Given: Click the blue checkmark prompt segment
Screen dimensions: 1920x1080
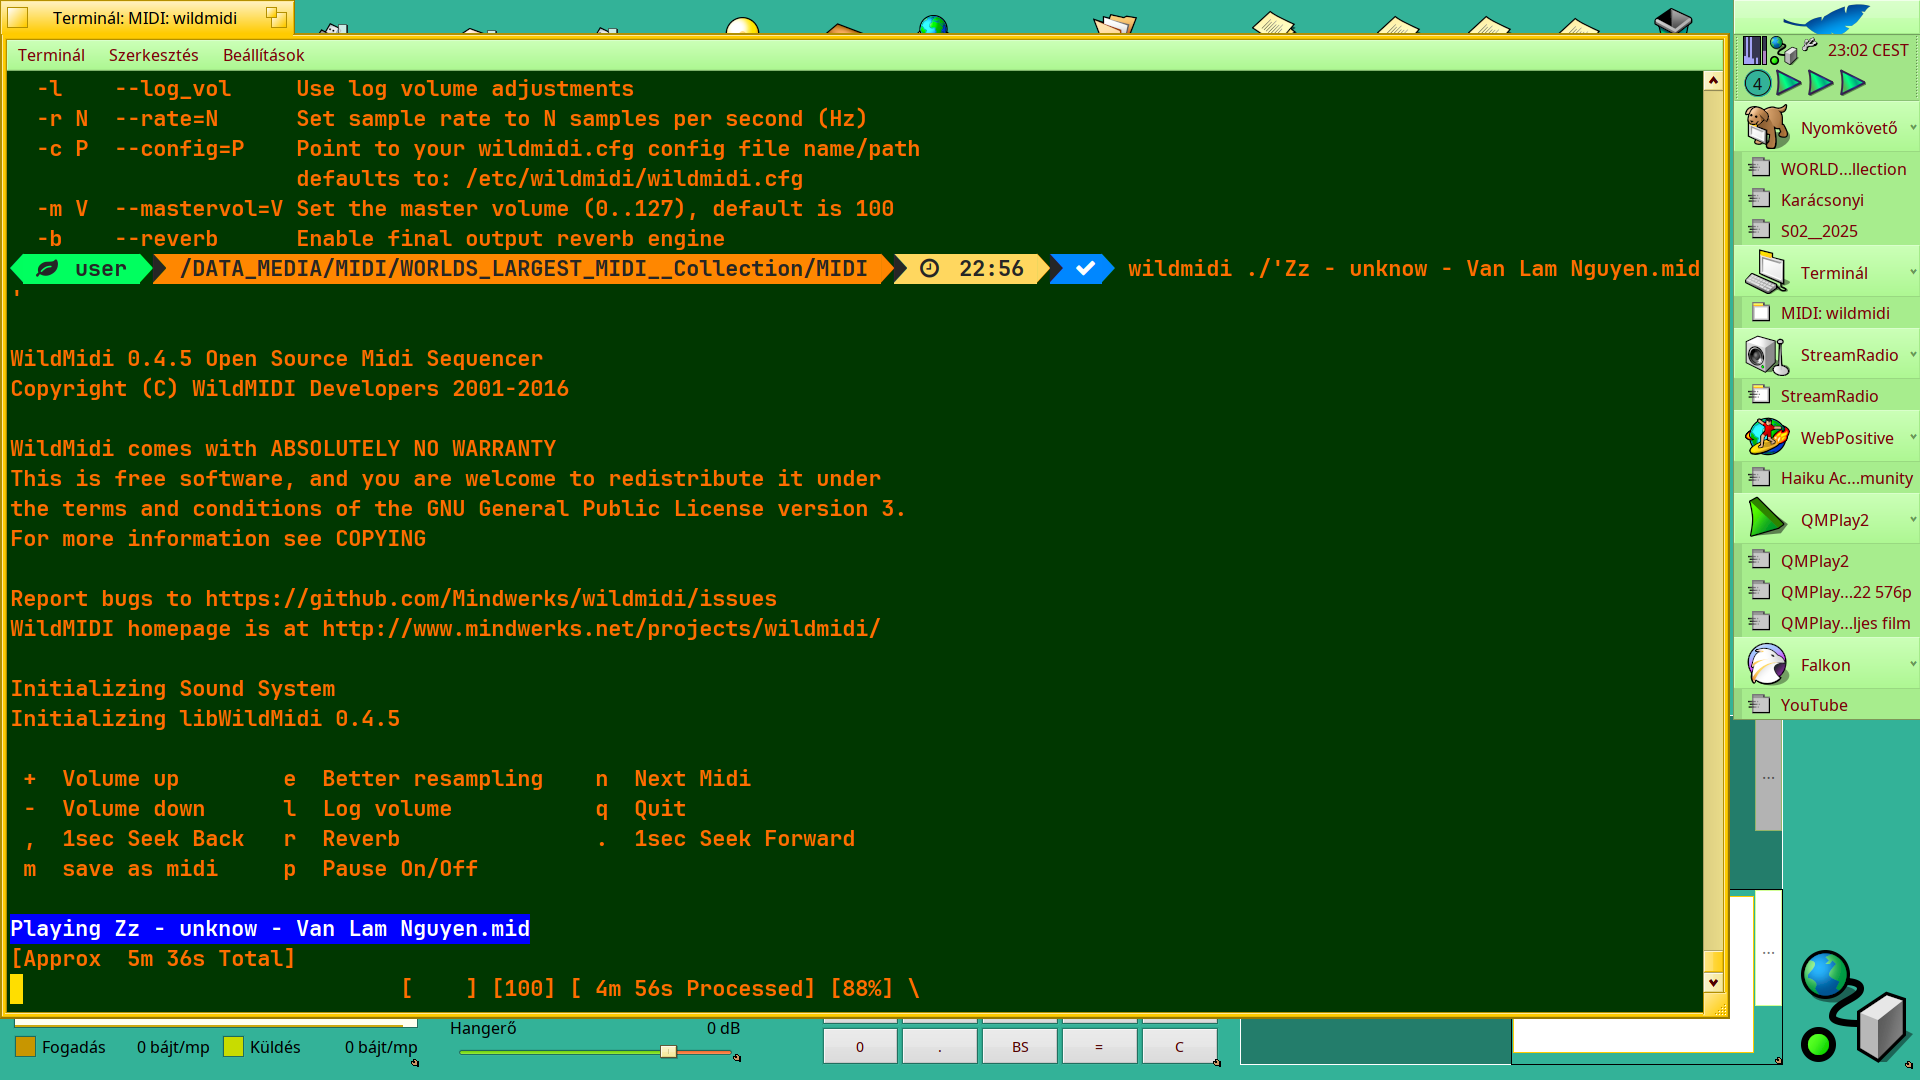Looking at the screenshot, I should [x=1084, y=268].
